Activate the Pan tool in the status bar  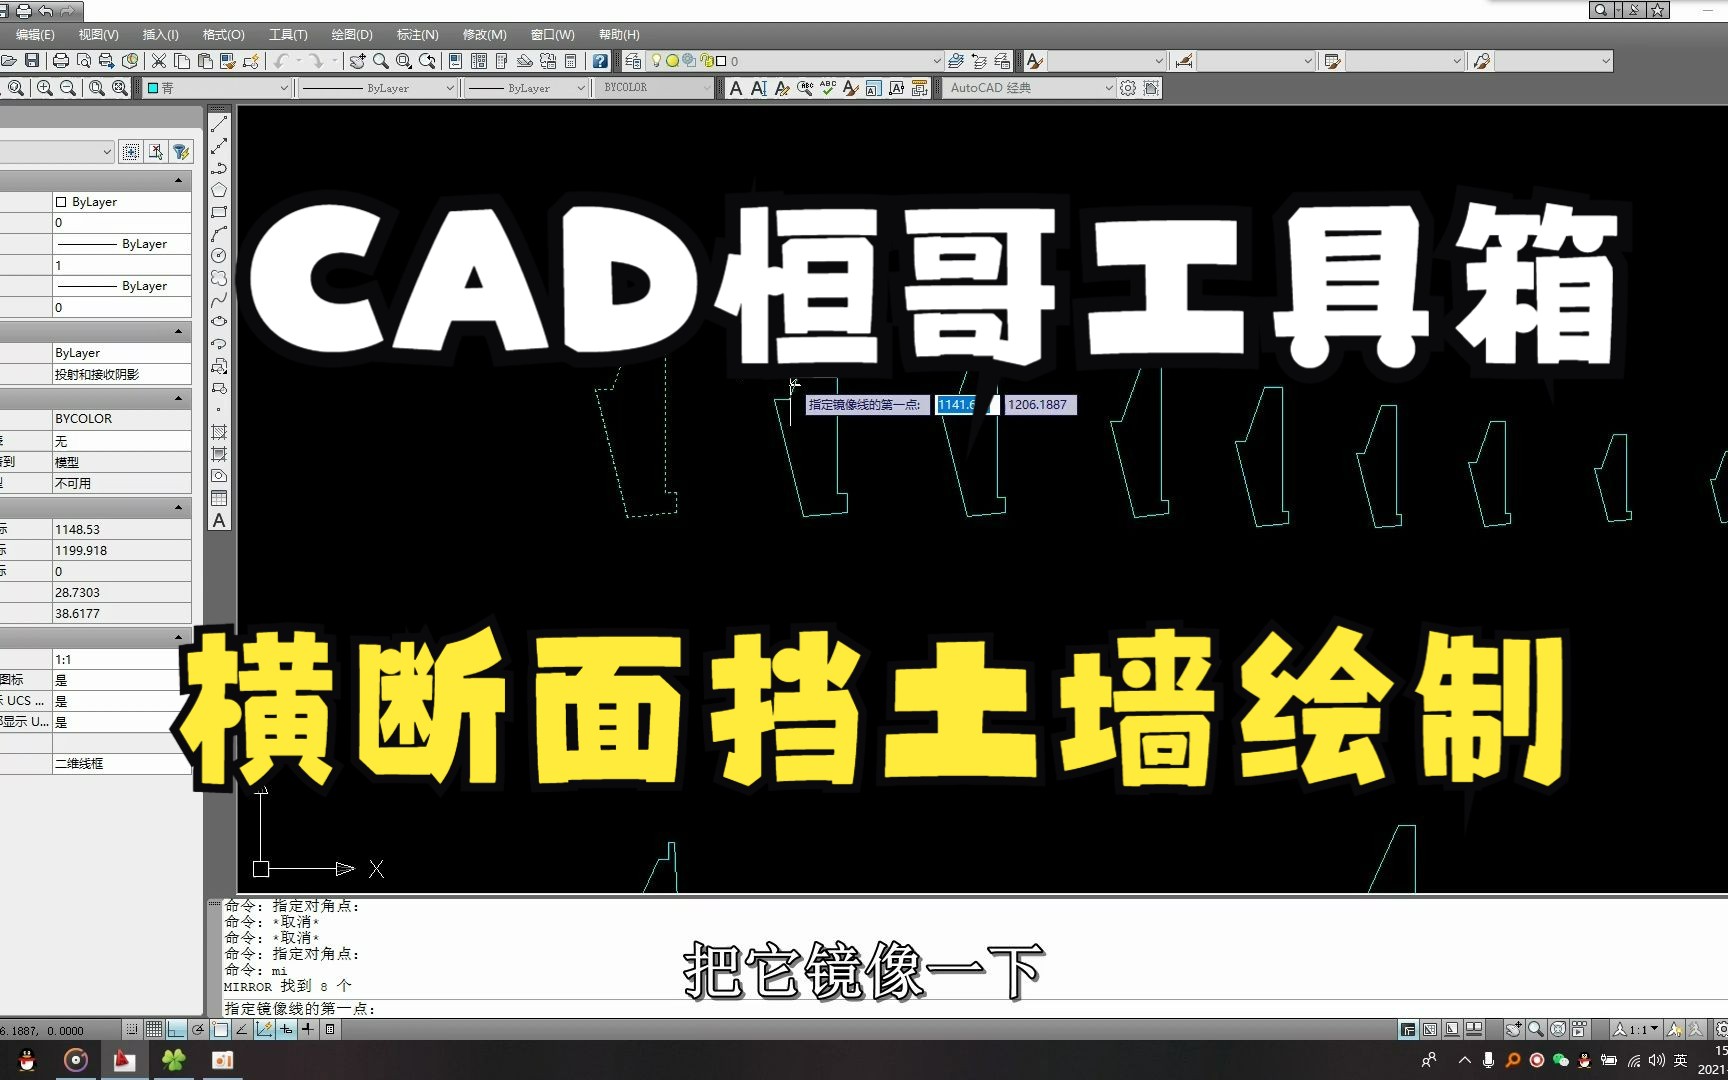[1513, 1030]
